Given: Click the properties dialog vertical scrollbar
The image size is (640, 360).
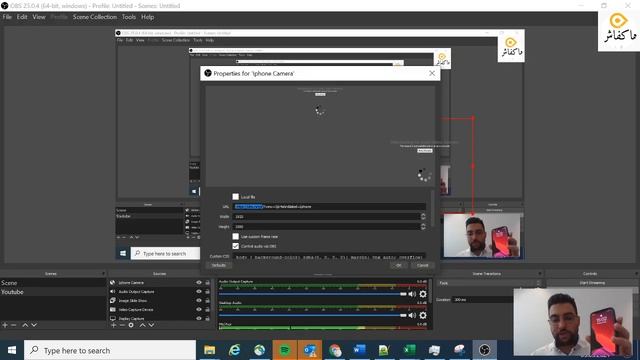Looking at the screenshot, I should click(432, 208).
